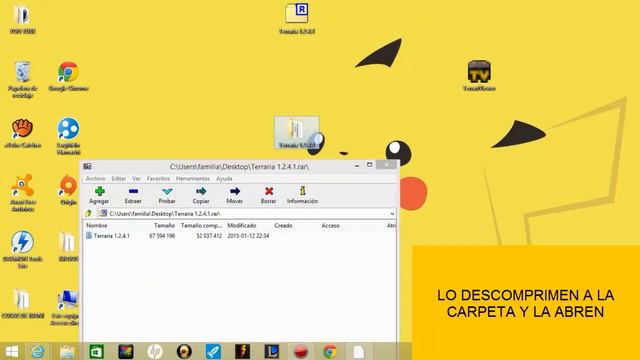Click the blank document taskbar icon
Screen dimensions: 640x360
(359, 351)
